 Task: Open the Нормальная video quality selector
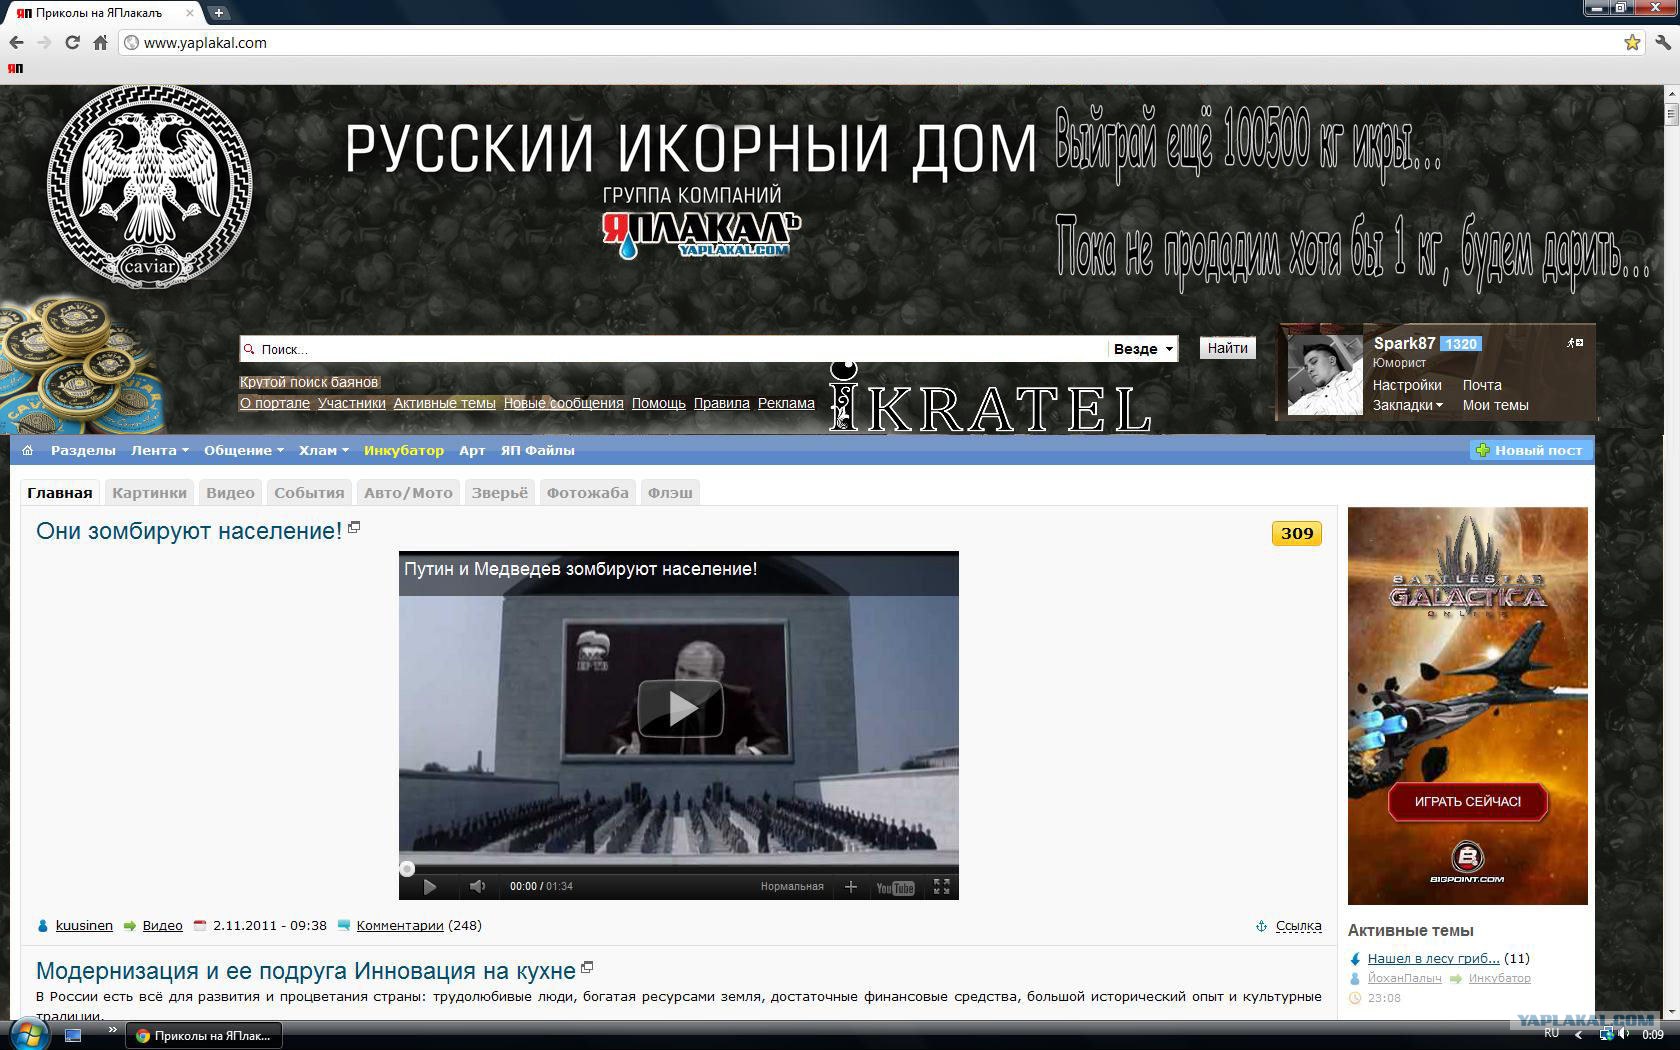[792, 886]
